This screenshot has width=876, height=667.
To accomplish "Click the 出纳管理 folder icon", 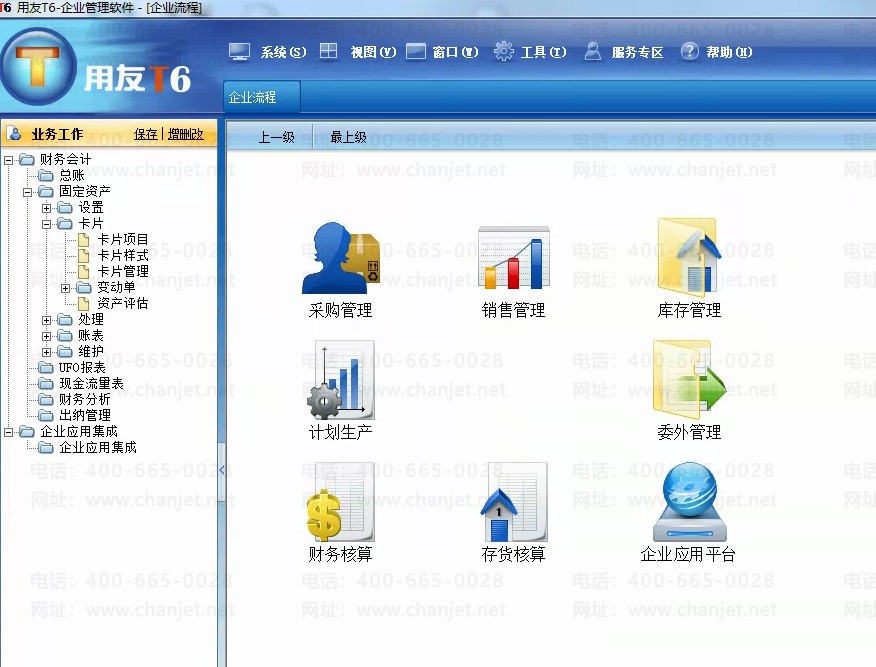I will 46,415.
